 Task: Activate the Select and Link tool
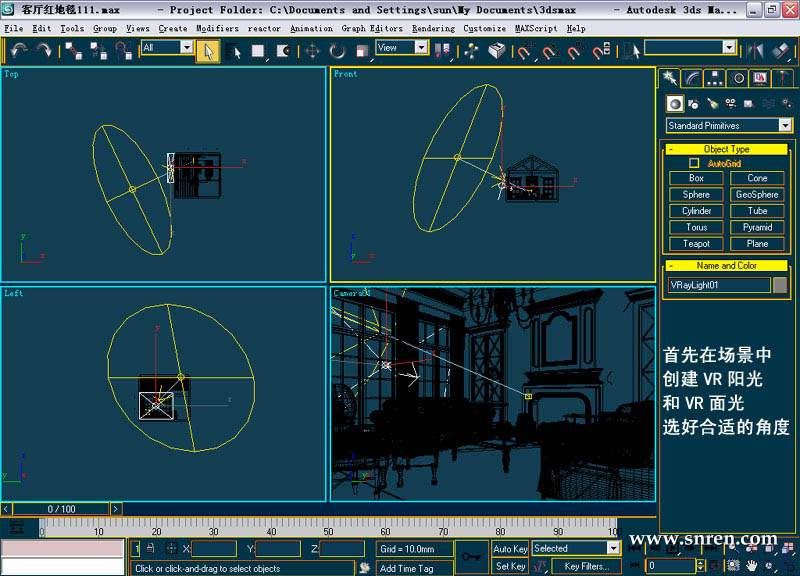[x=73, y=51]
